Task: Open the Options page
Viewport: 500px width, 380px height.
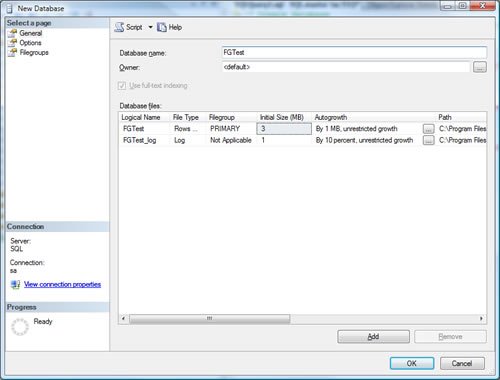Action: tap(30, 43)
